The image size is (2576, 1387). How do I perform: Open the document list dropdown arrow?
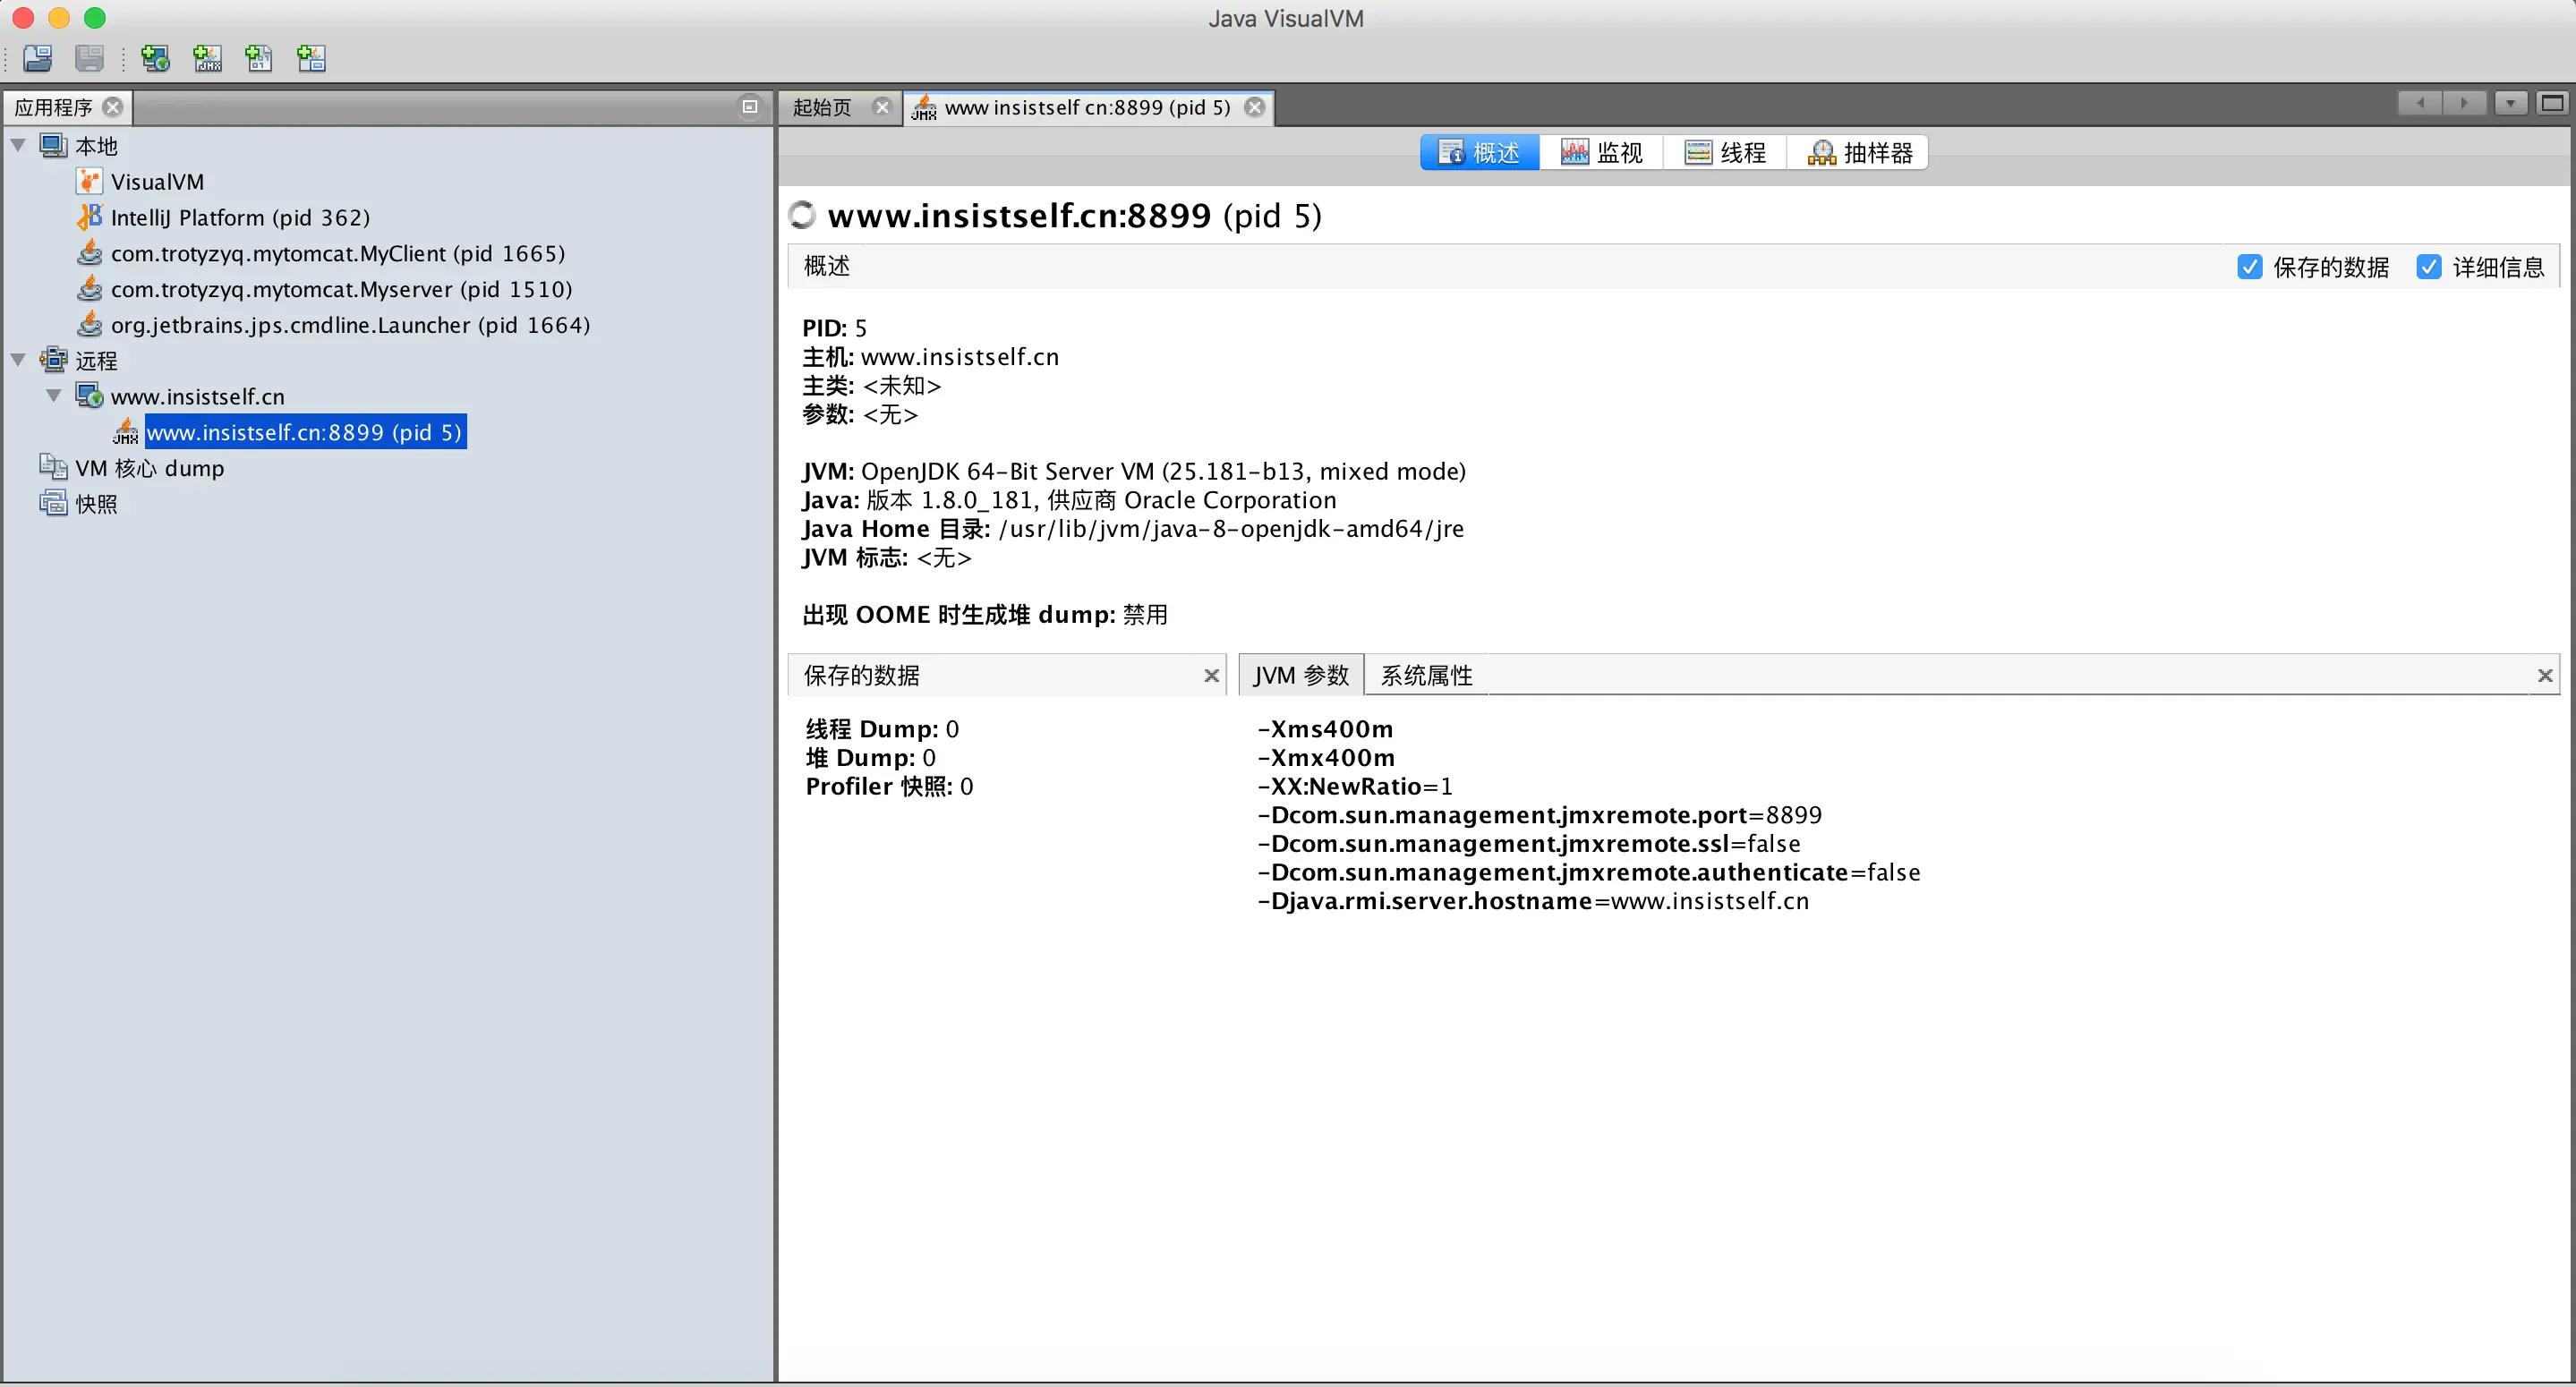(2510, 103)
